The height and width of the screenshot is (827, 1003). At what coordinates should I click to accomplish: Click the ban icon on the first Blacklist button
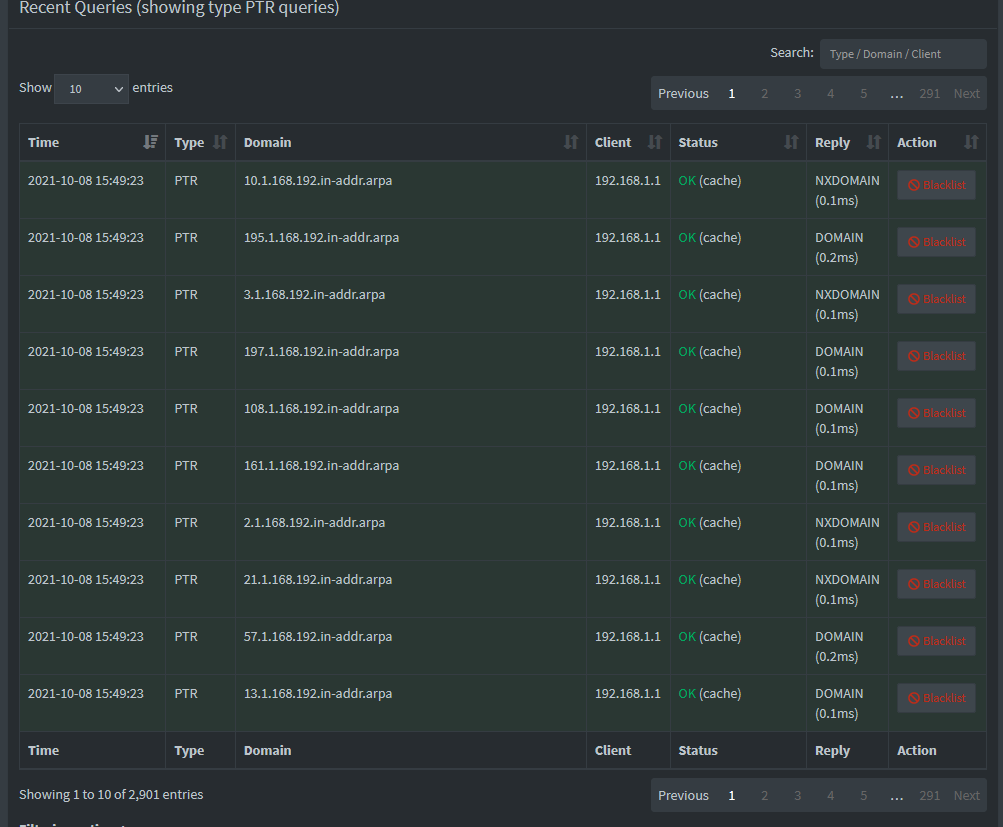[914, 184]
